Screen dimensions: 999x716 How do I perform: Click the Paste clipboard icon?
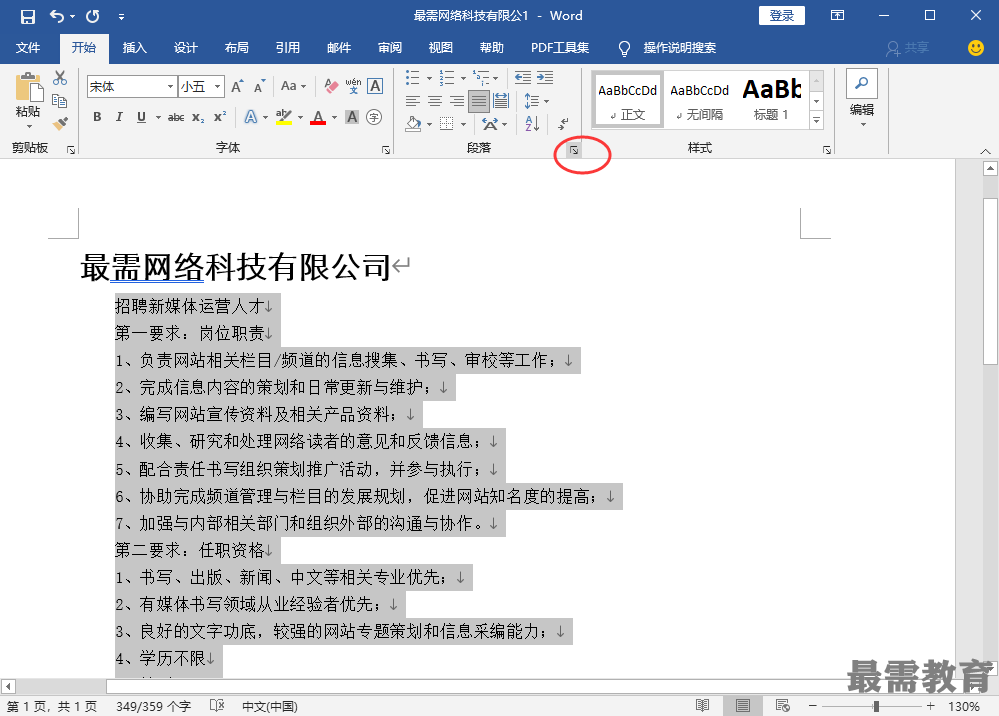click(x=29, y=87)
